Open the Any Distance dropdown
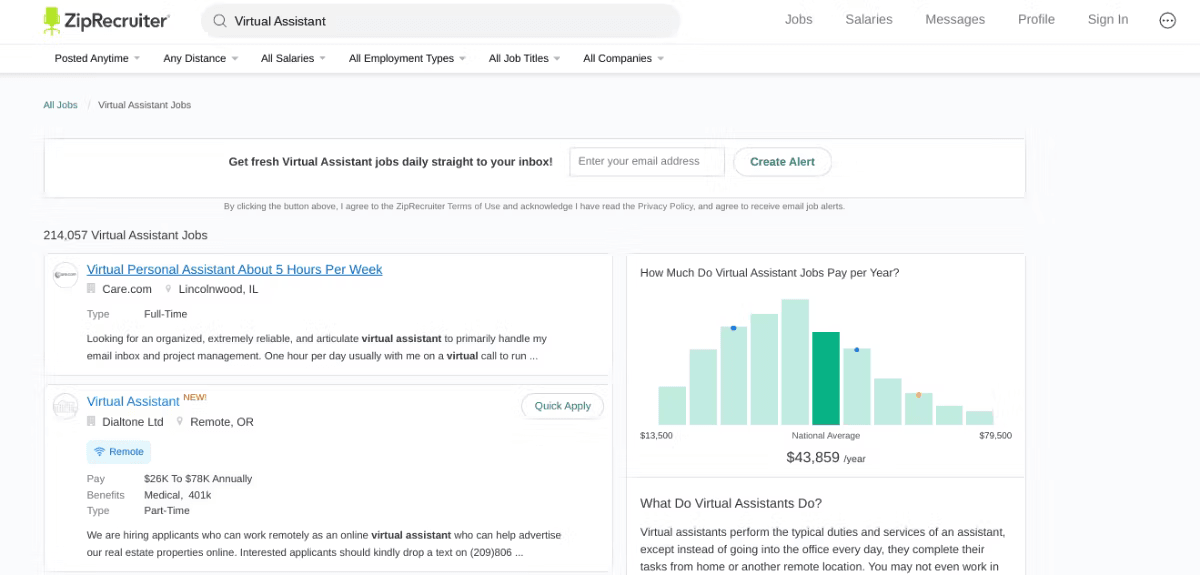The width and height of the screenshot is (1200, 575). click(201, 58)
